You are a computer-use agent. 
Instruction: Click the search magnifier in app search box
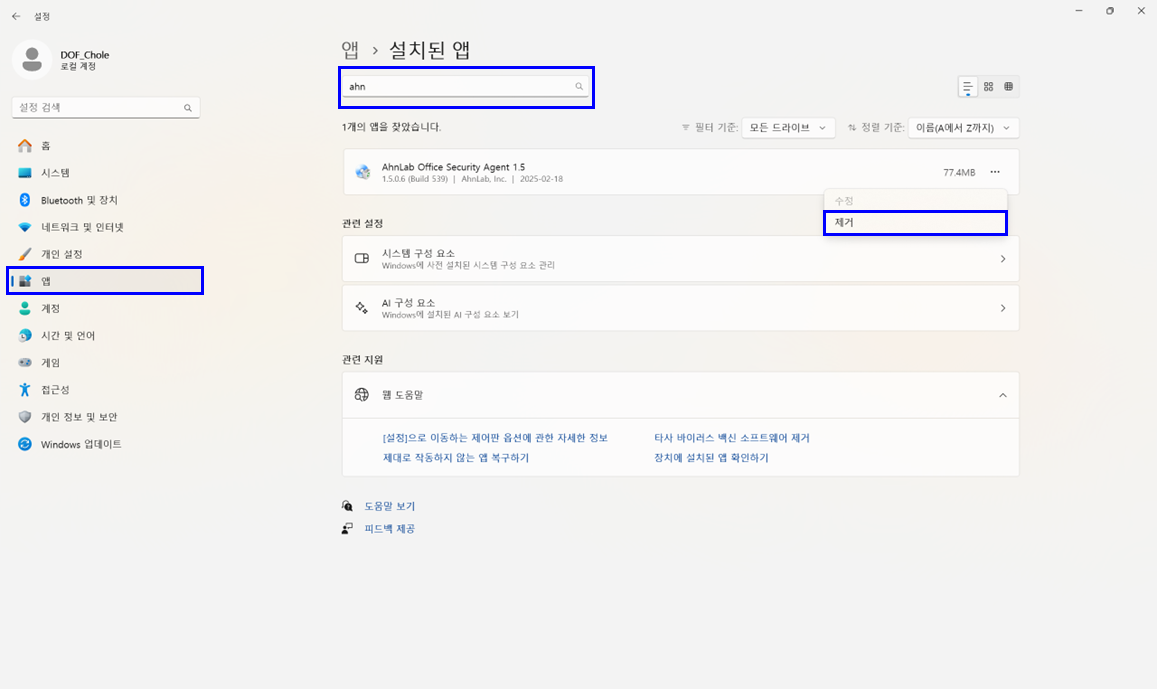[578, 87]
